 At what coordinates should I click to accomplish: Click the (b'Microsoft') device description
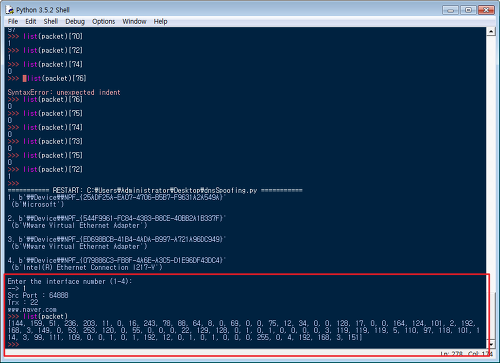(x=37, y=204)
